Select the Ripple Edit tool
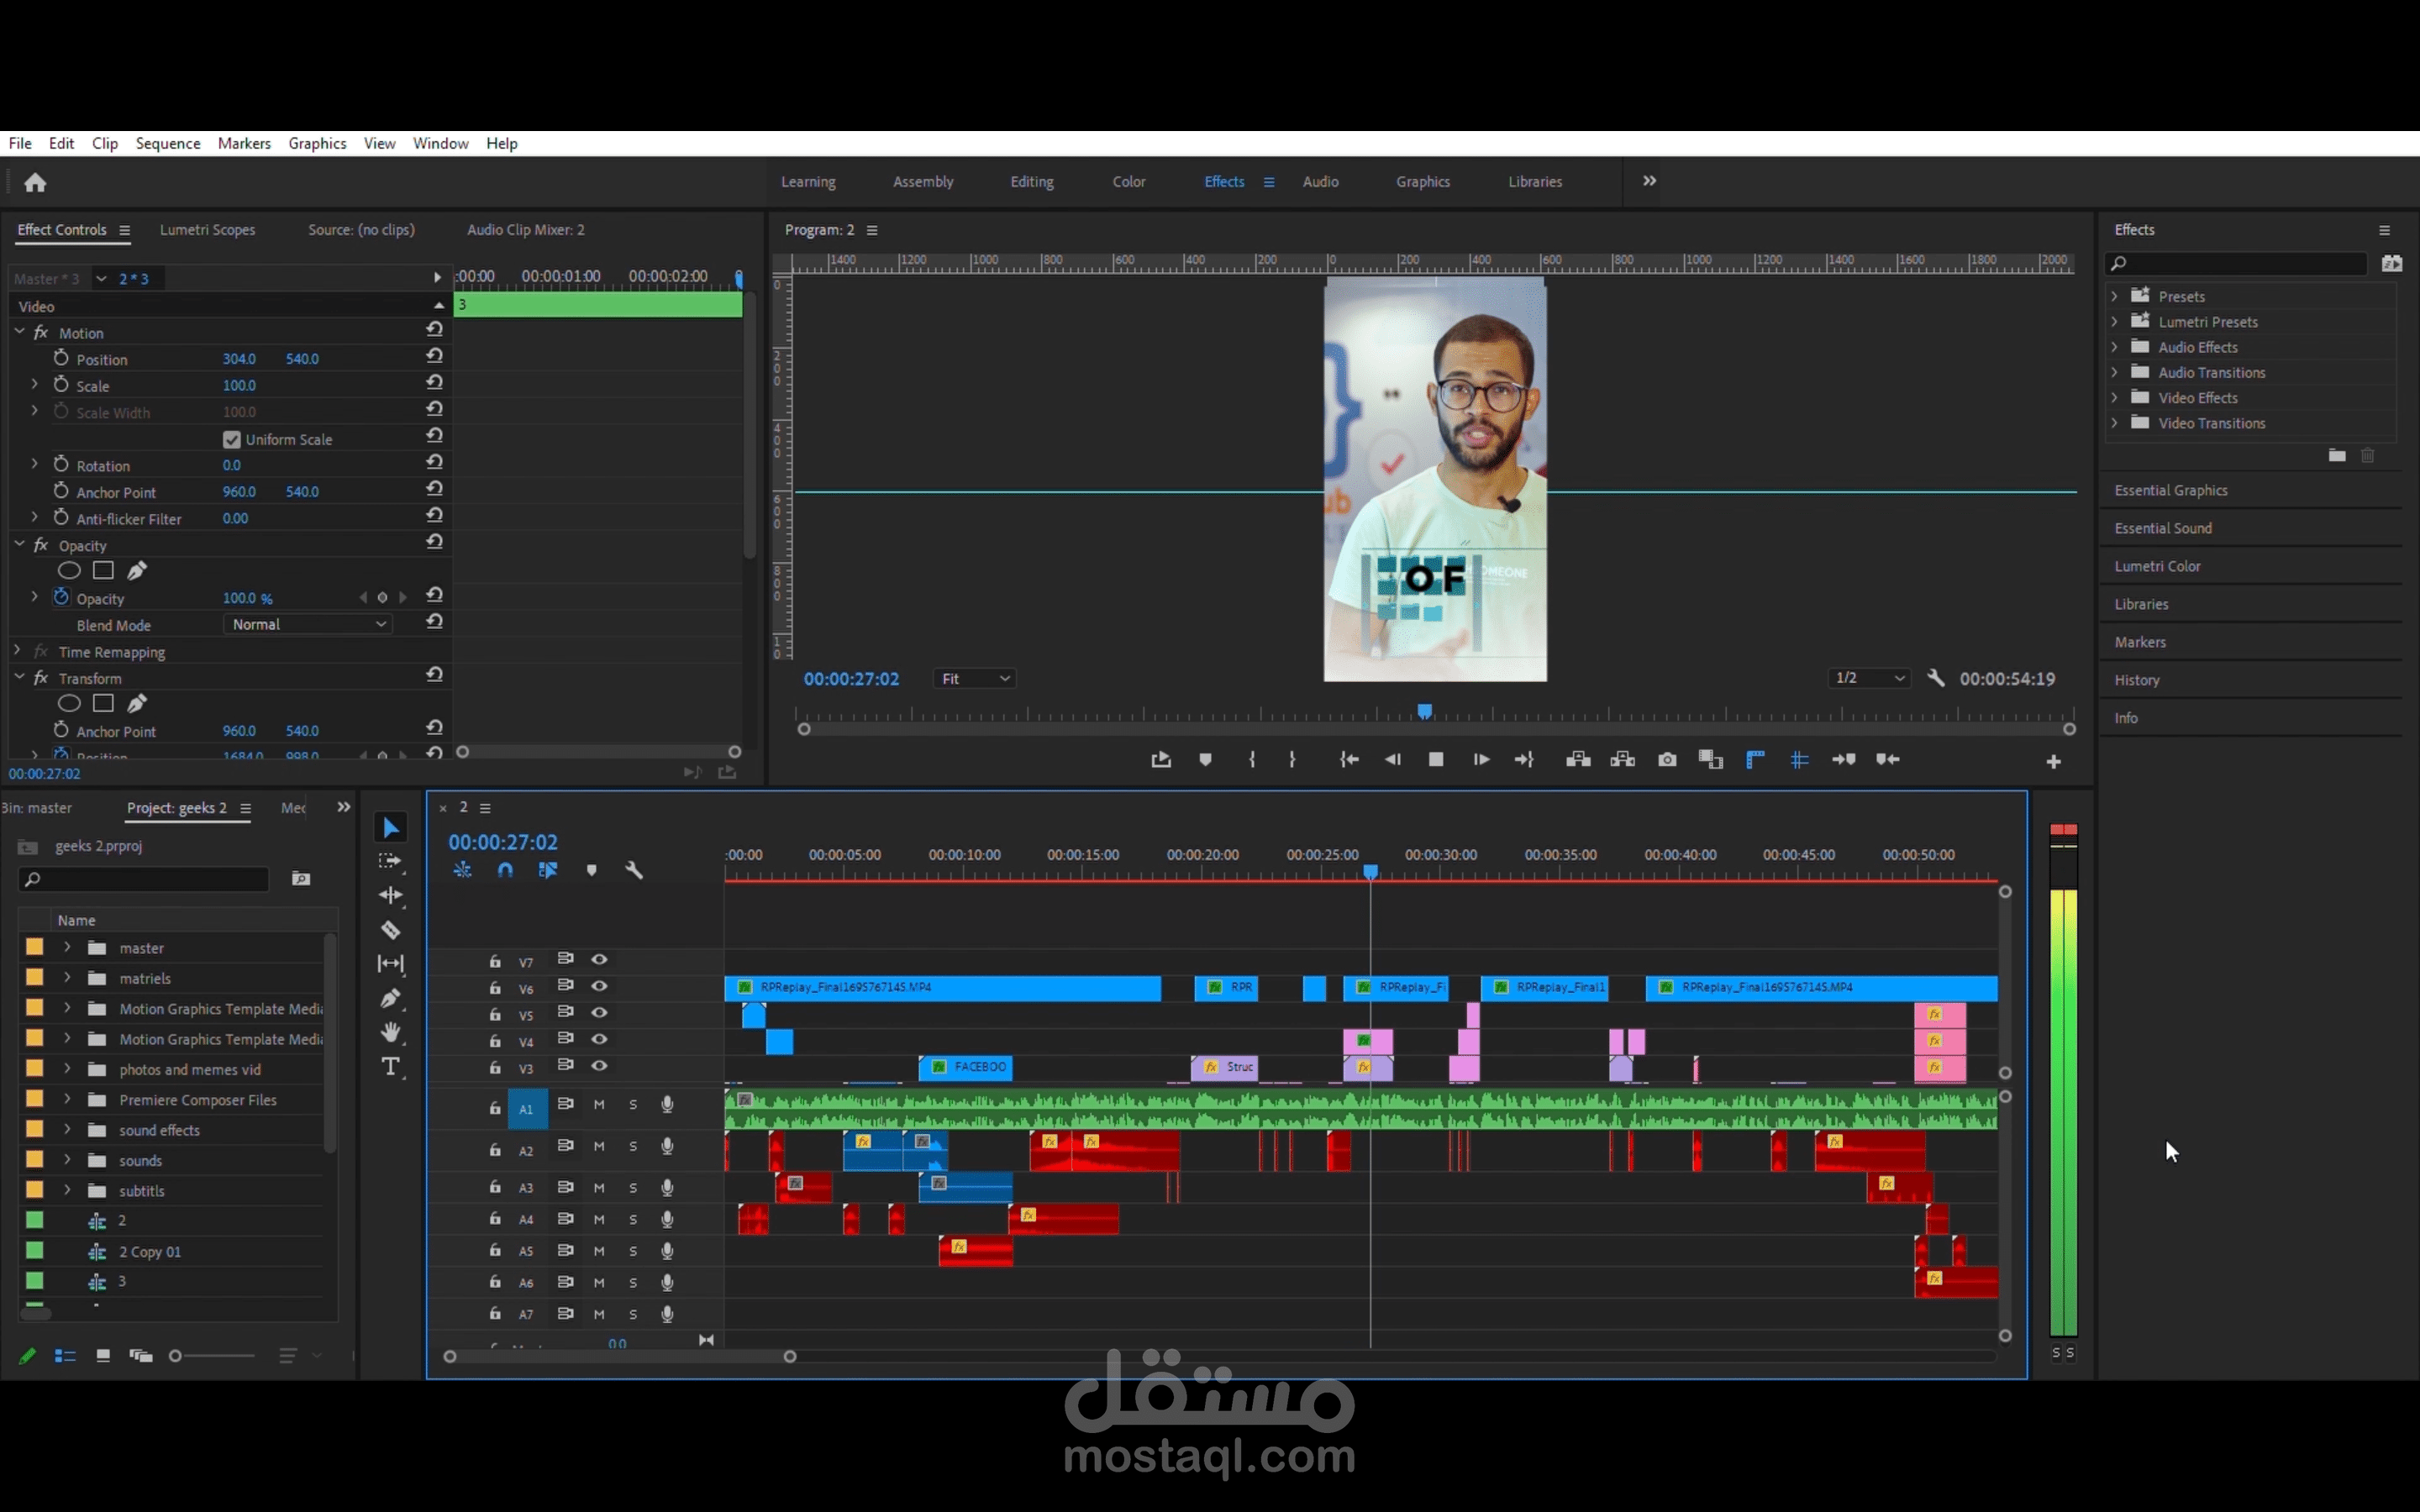Screen dimensions: 2420x1512 (391, 895)
